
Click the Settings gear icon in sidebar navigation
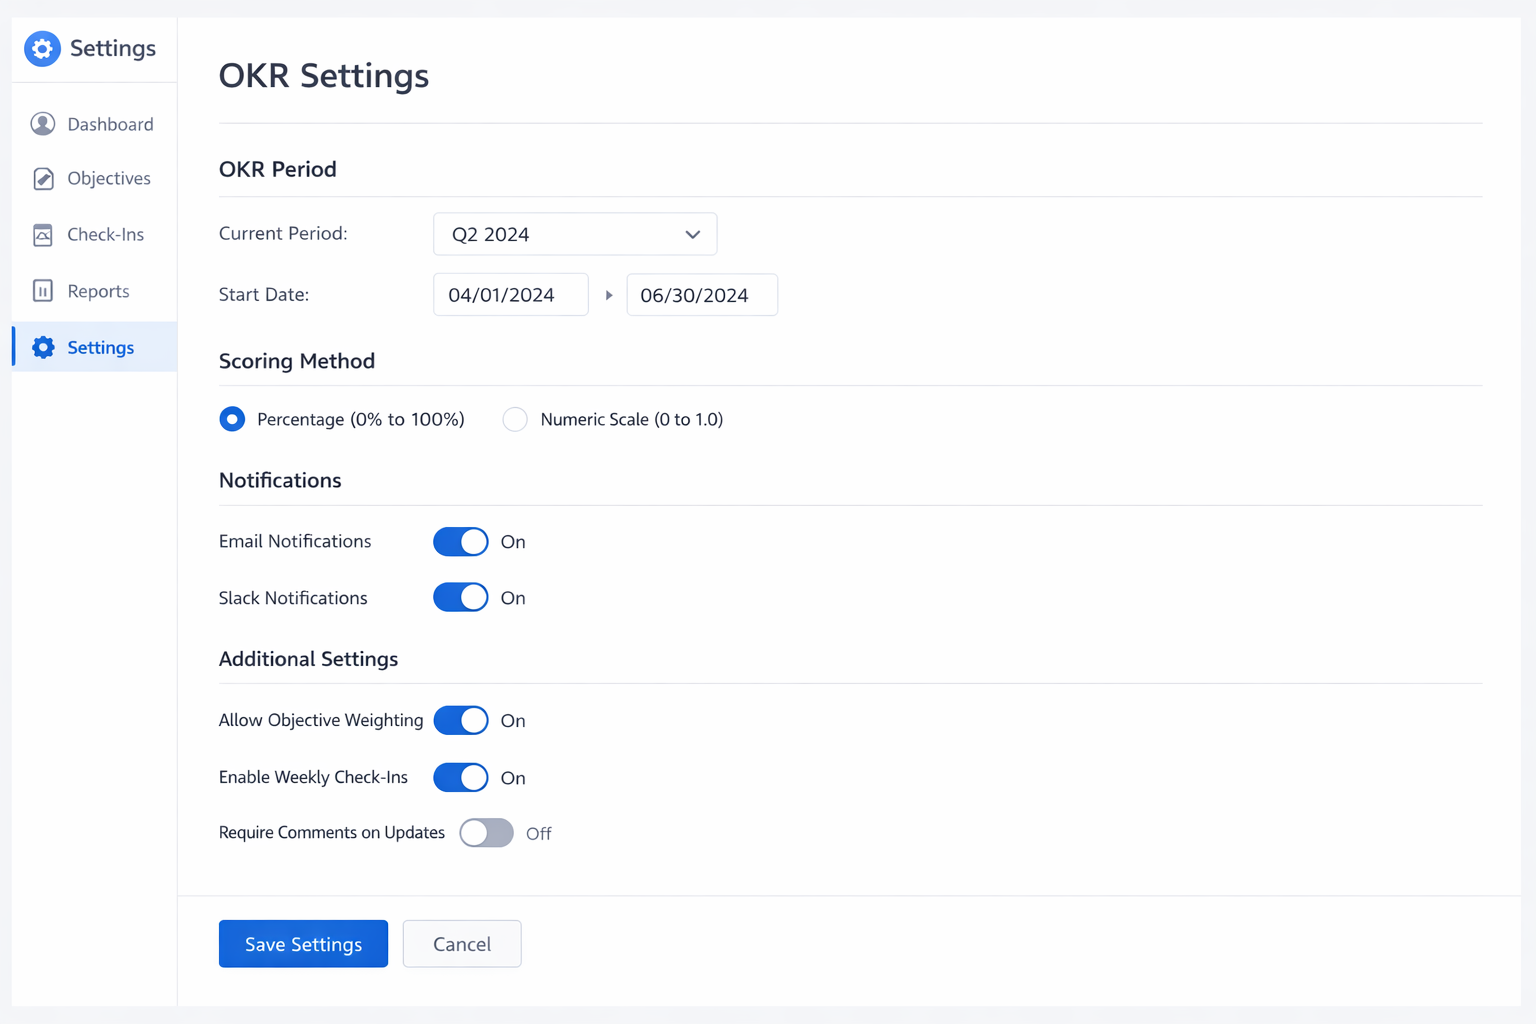click(43, 346)
